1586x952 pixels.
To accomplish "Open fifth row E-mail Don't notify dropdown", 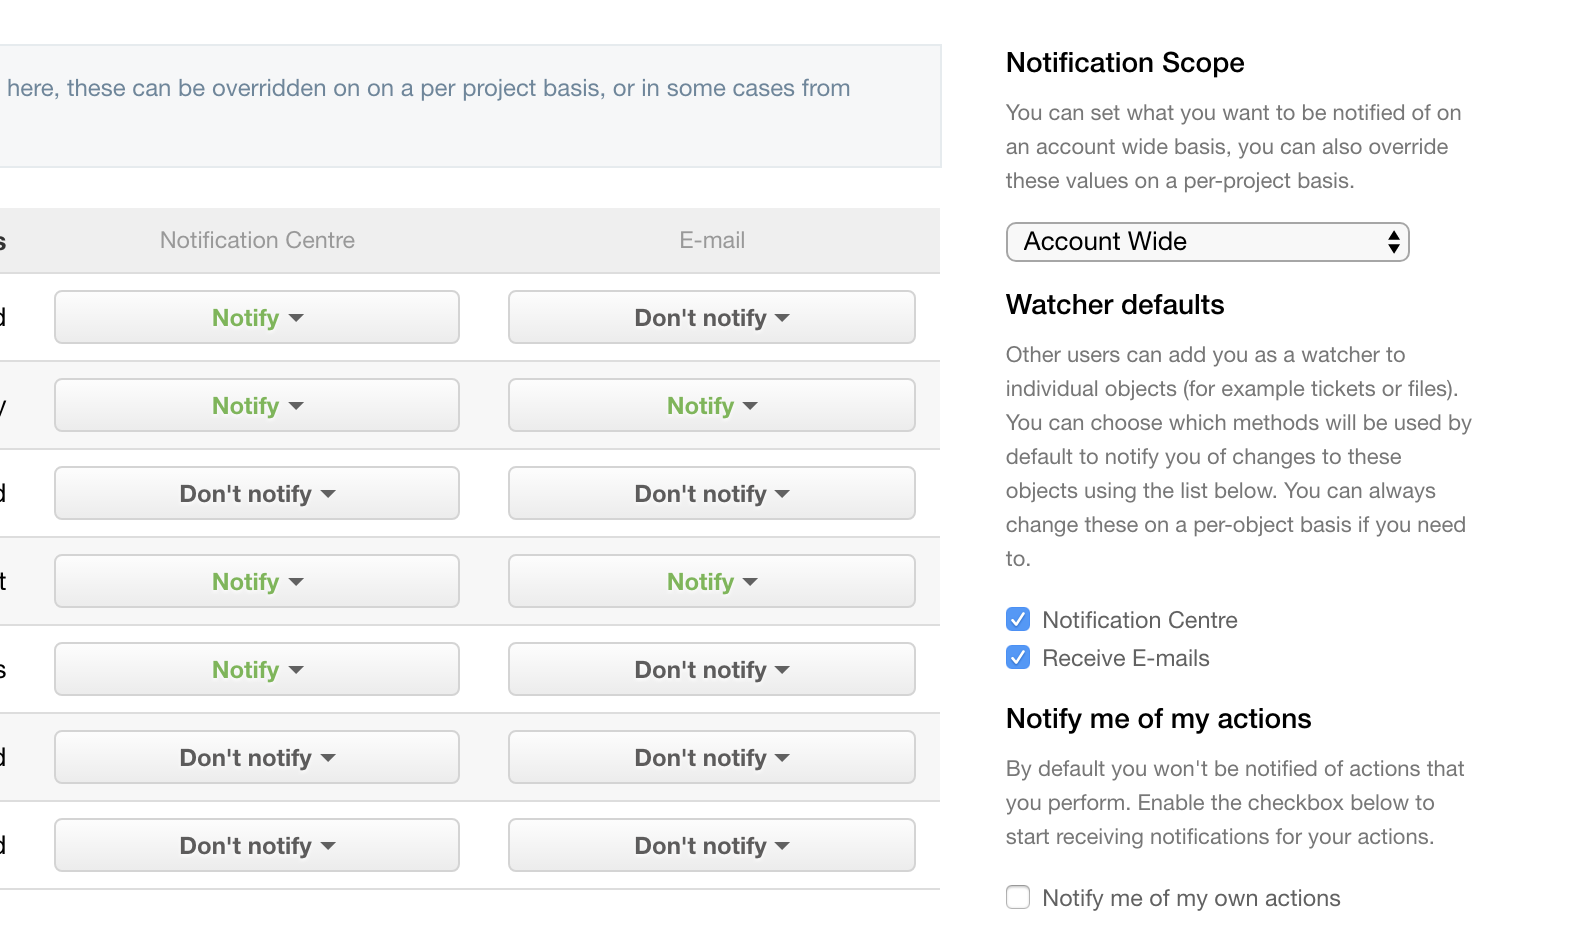I will [711, 670].
